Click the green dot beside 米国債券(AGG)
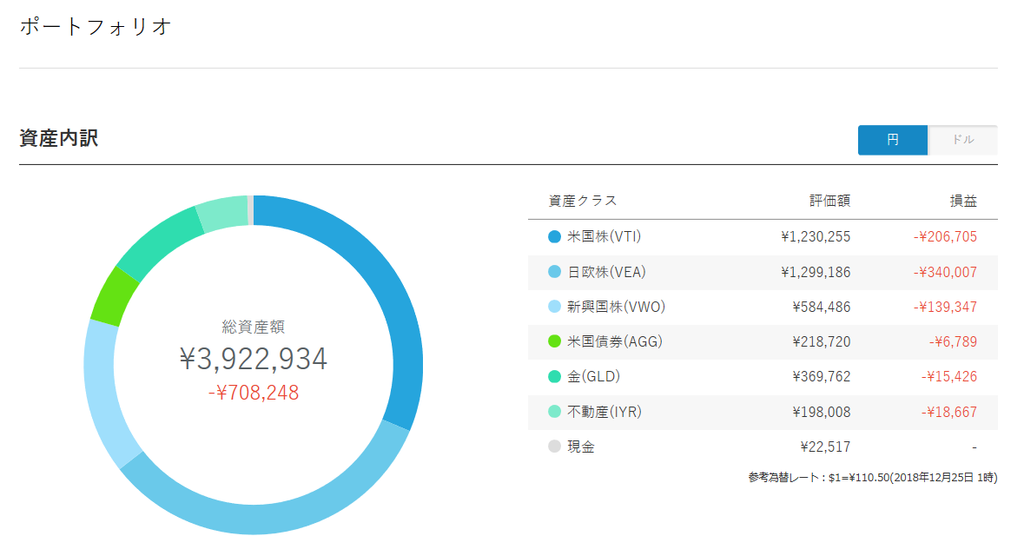The height and width of the screenshot is (536, 1024). point(554,341)
